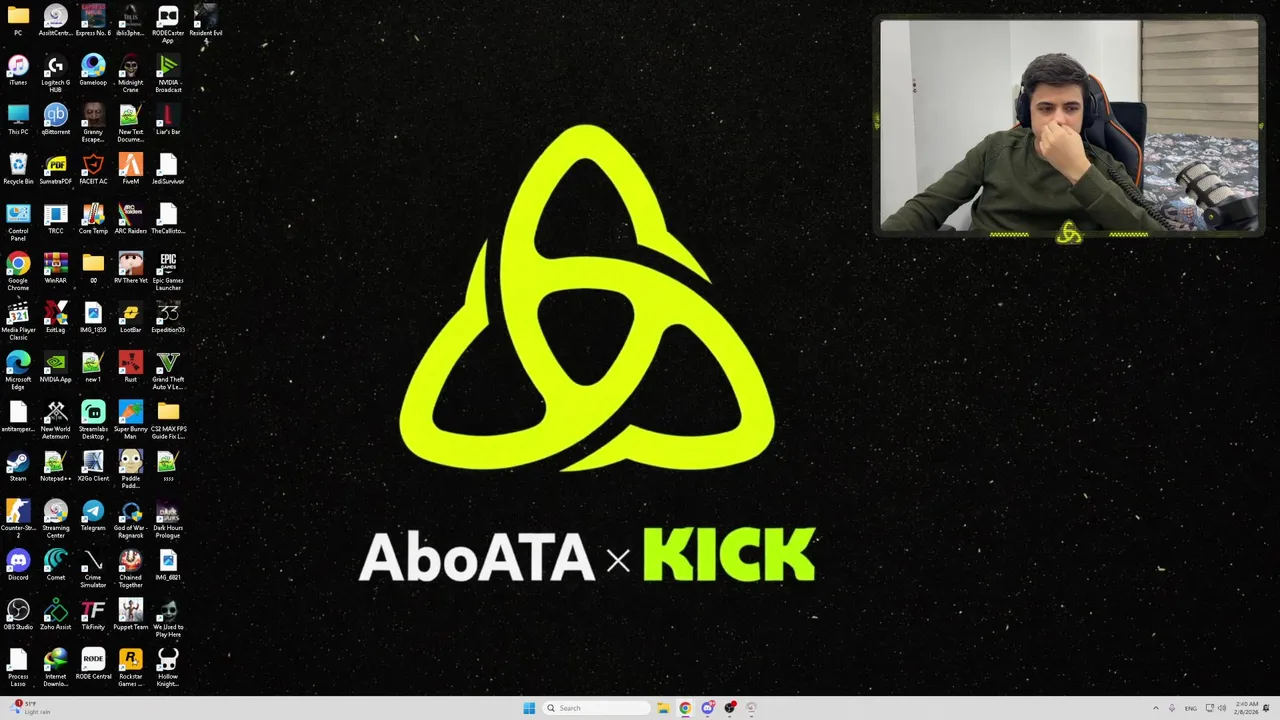Open the Control Panel shortcut
The width and height of the screenshot is (1280, 720).
pos(18,223)
